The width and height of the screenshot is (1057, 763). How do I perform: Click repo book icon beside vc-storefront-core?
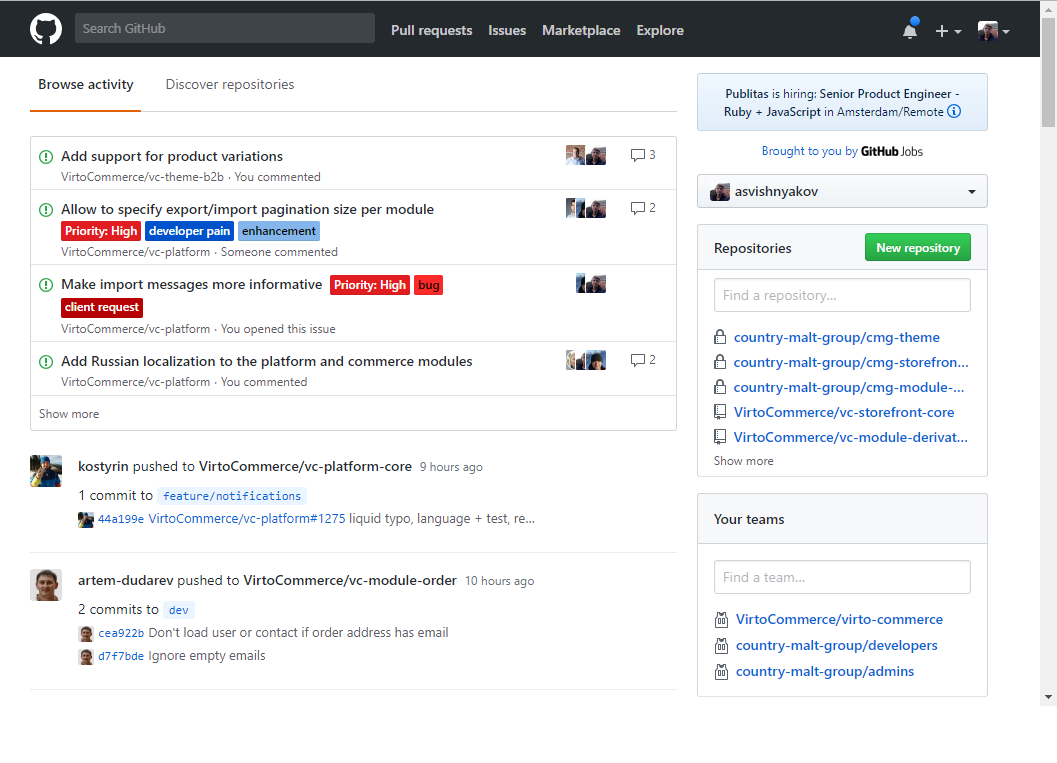[720, 412]
